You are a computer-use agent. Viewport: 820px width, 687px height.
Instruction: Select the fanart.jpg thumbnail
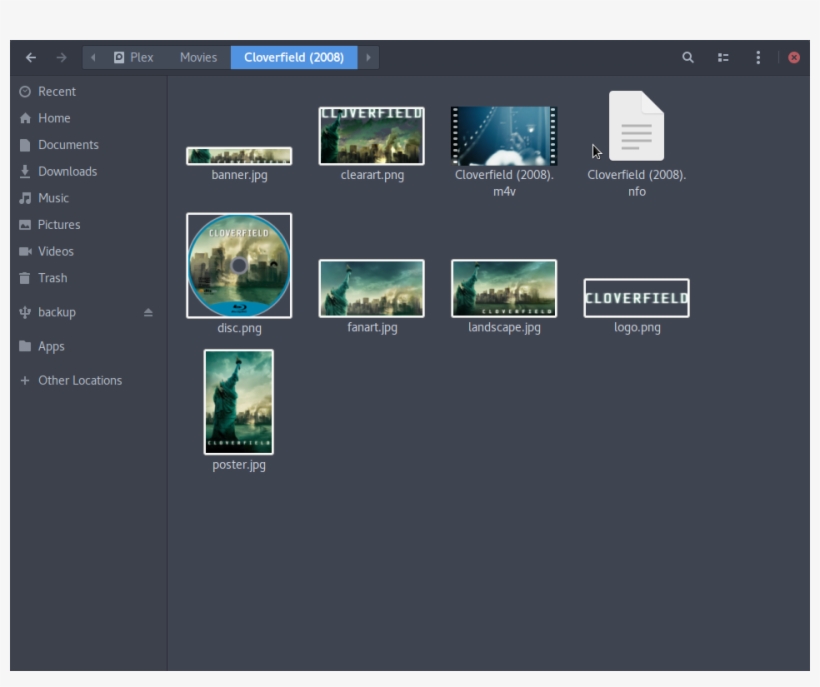[x=371, y=288]
